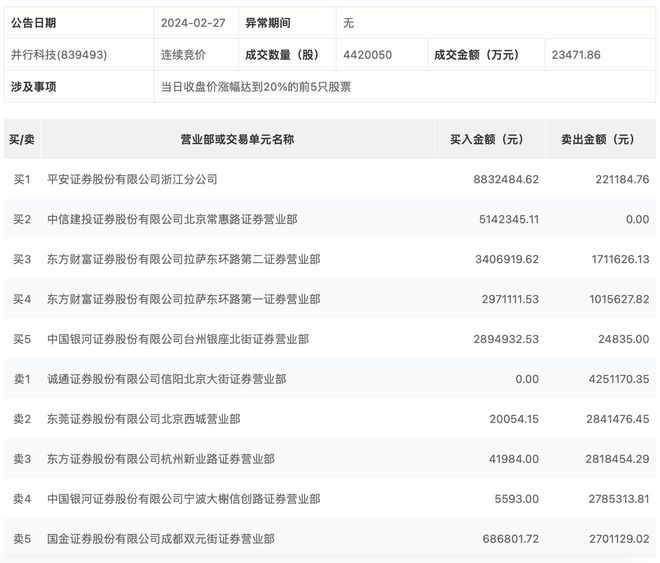This screenshot has height=563, width=660.
Task: Select buy amount 2894932.53
Action: 506,339
